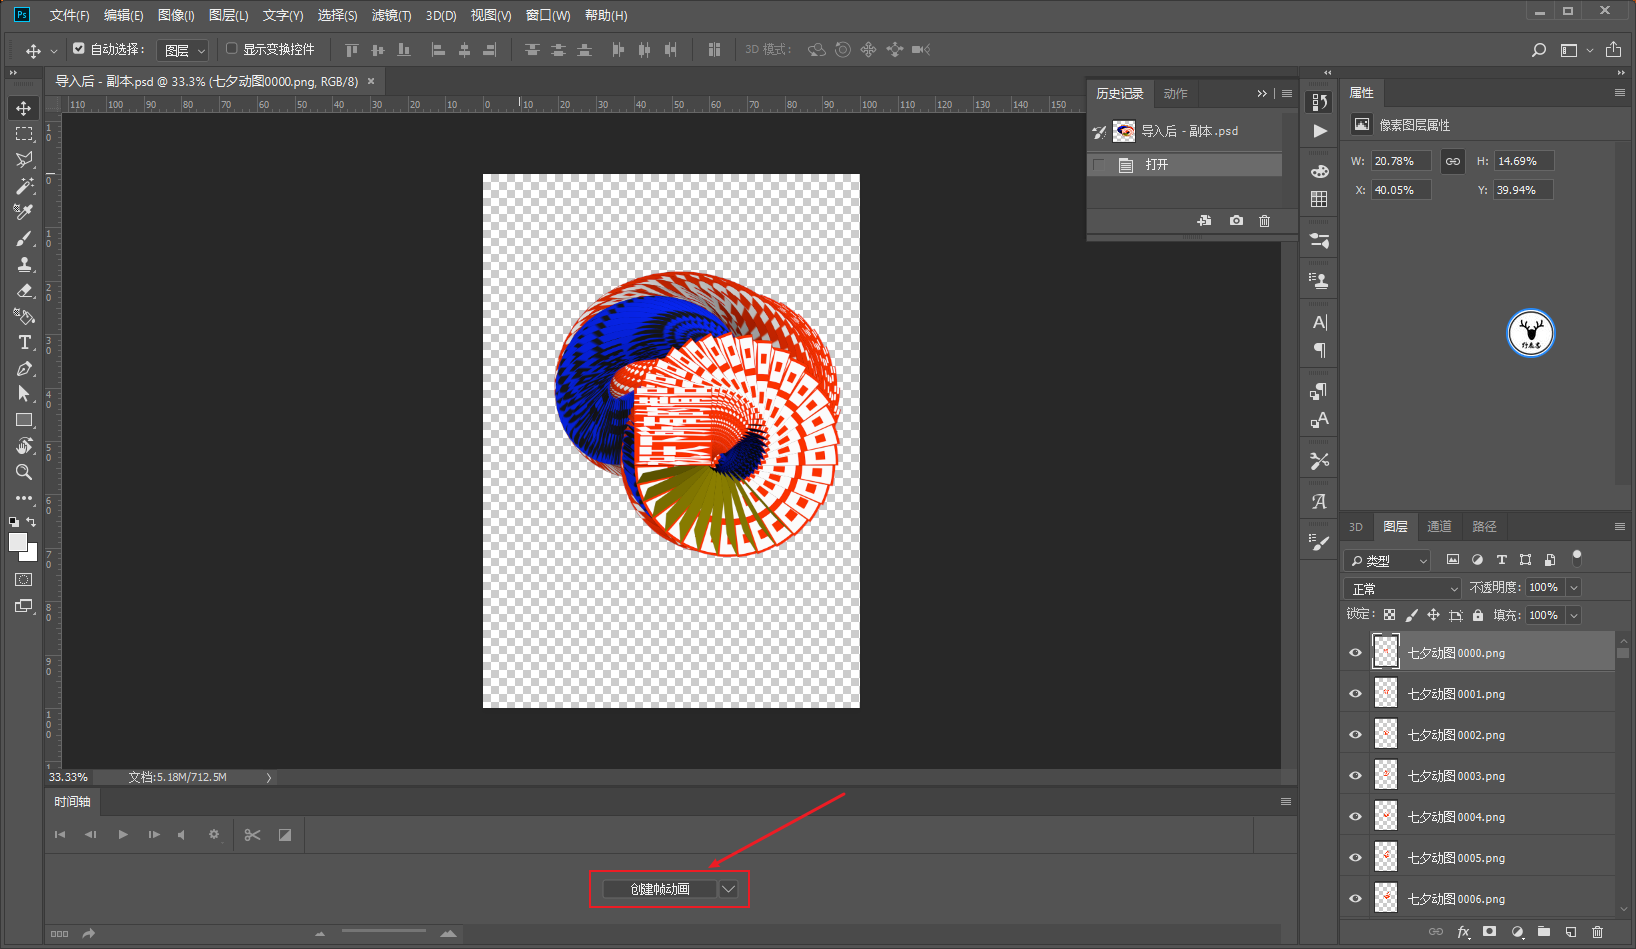
Task: Create a new group folder
Action: (x=1544, y=932)
